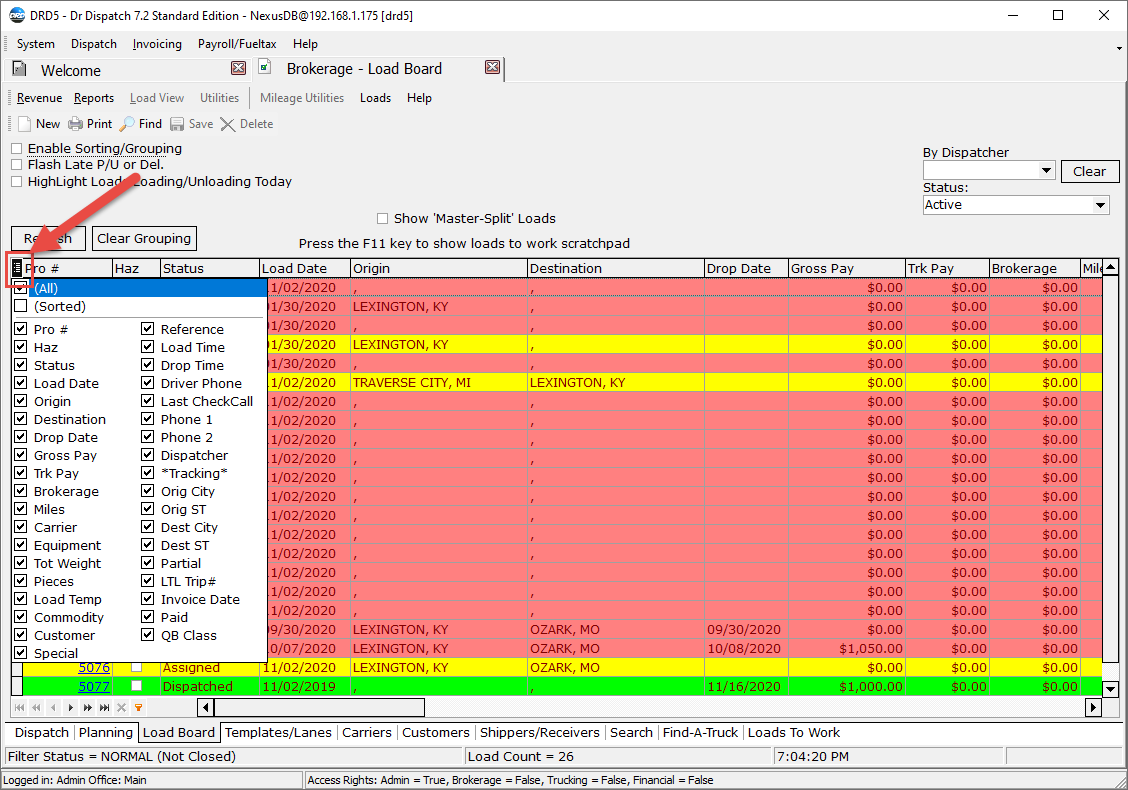Uncheck the Invoice Date column
Screen dimensions: 1128x790
(x=147, y=599)
